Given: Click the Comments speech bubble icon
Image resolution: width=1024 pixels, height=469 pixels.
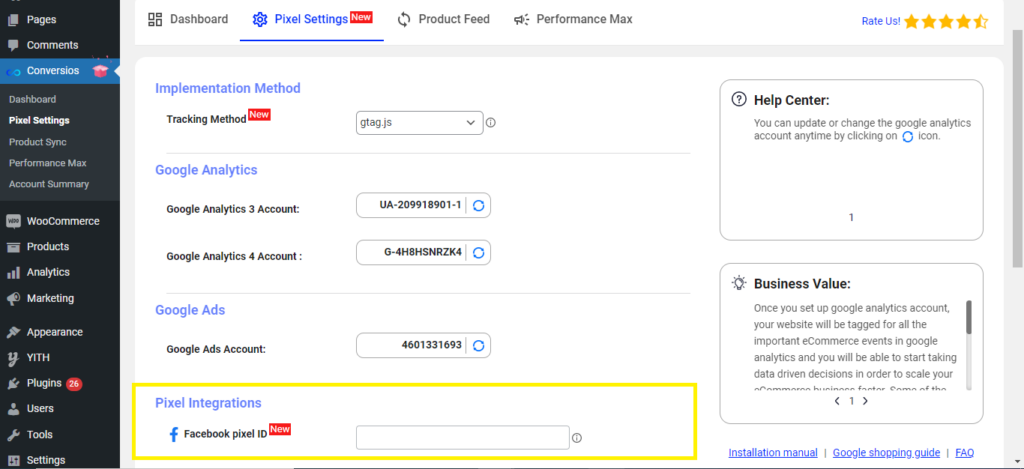Looking at the screenshot, I should tap(13, 45).
